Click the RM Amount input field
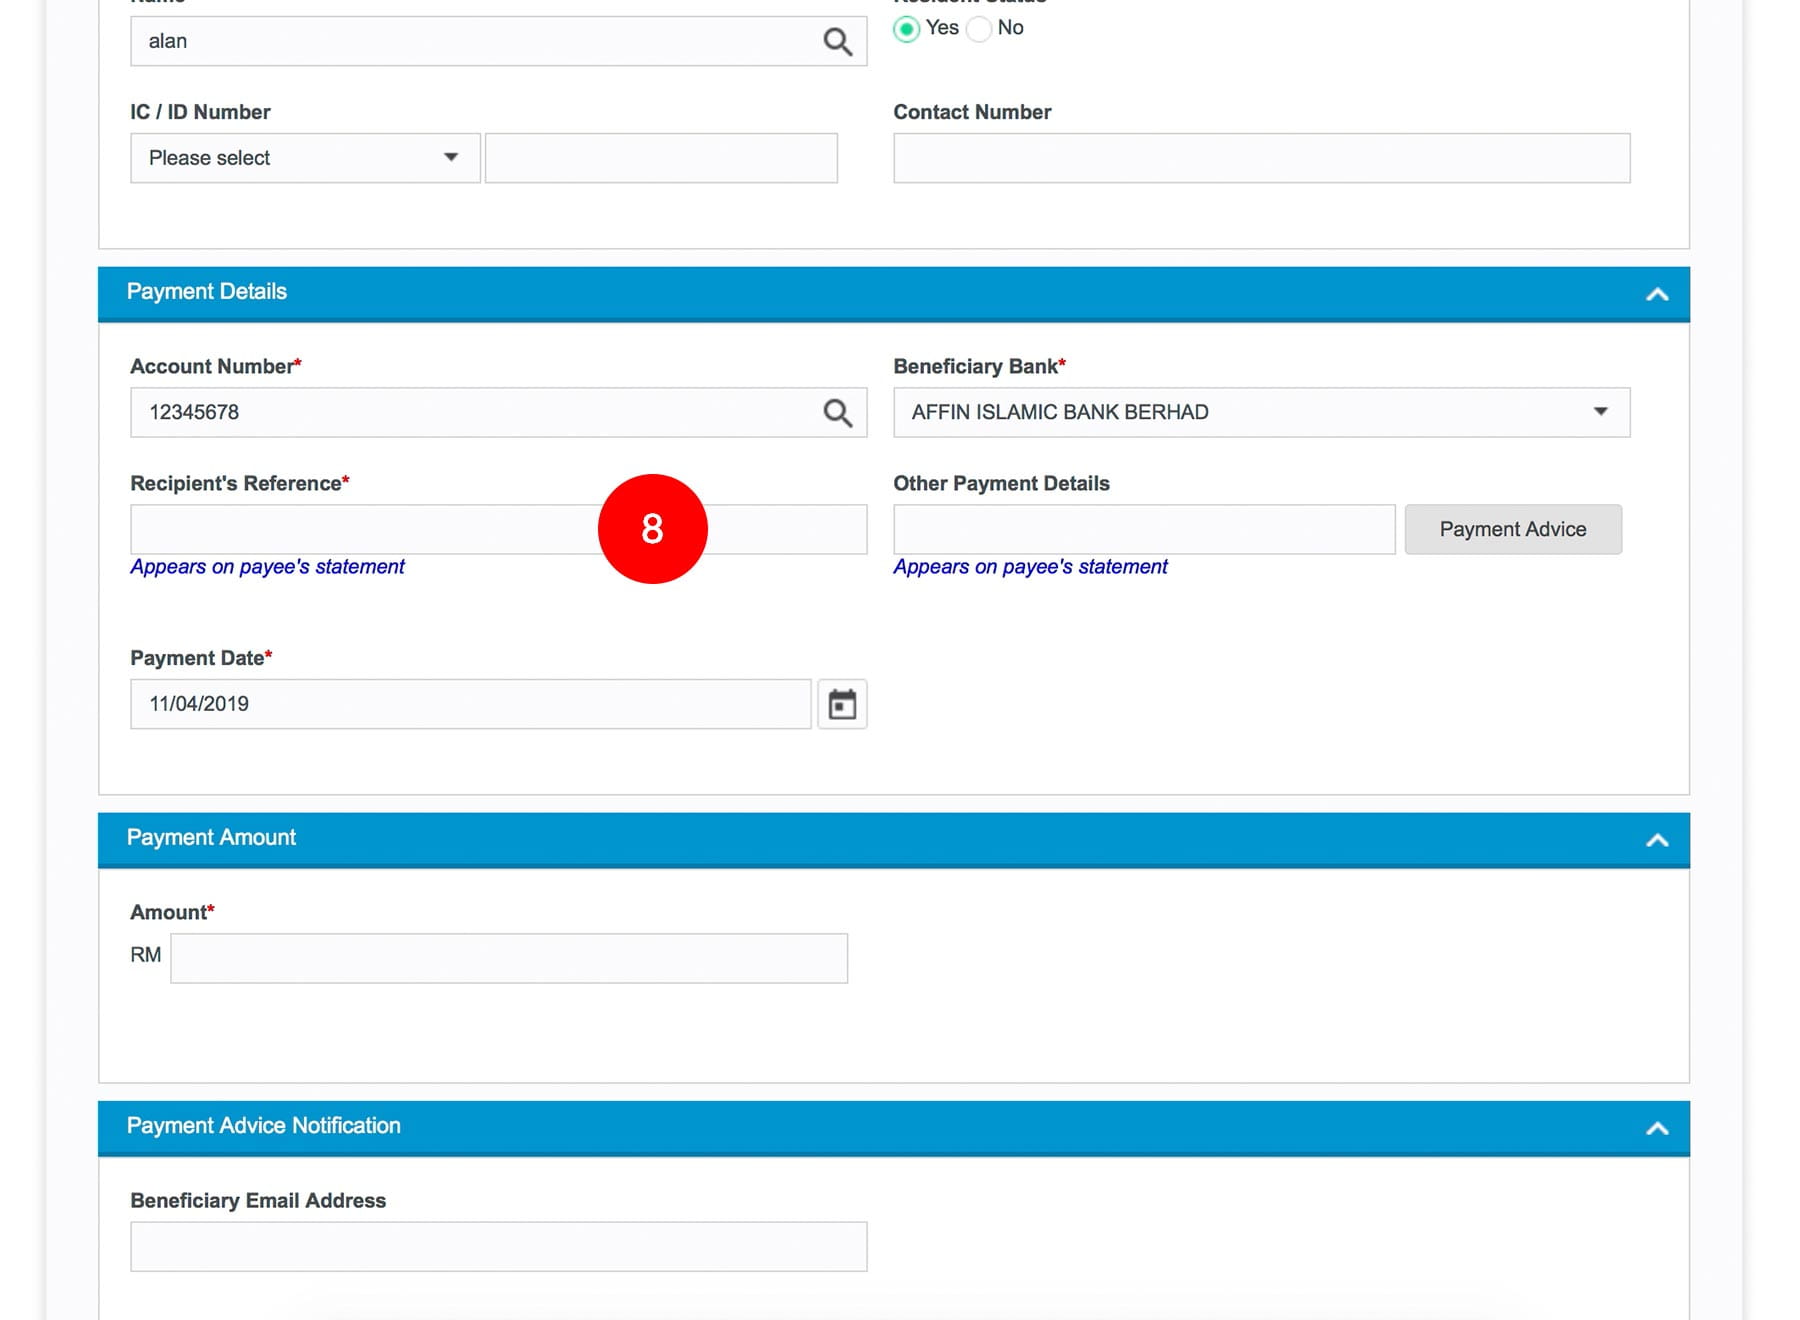This screenshot has height=1320, width=1800. coord(508,958)
